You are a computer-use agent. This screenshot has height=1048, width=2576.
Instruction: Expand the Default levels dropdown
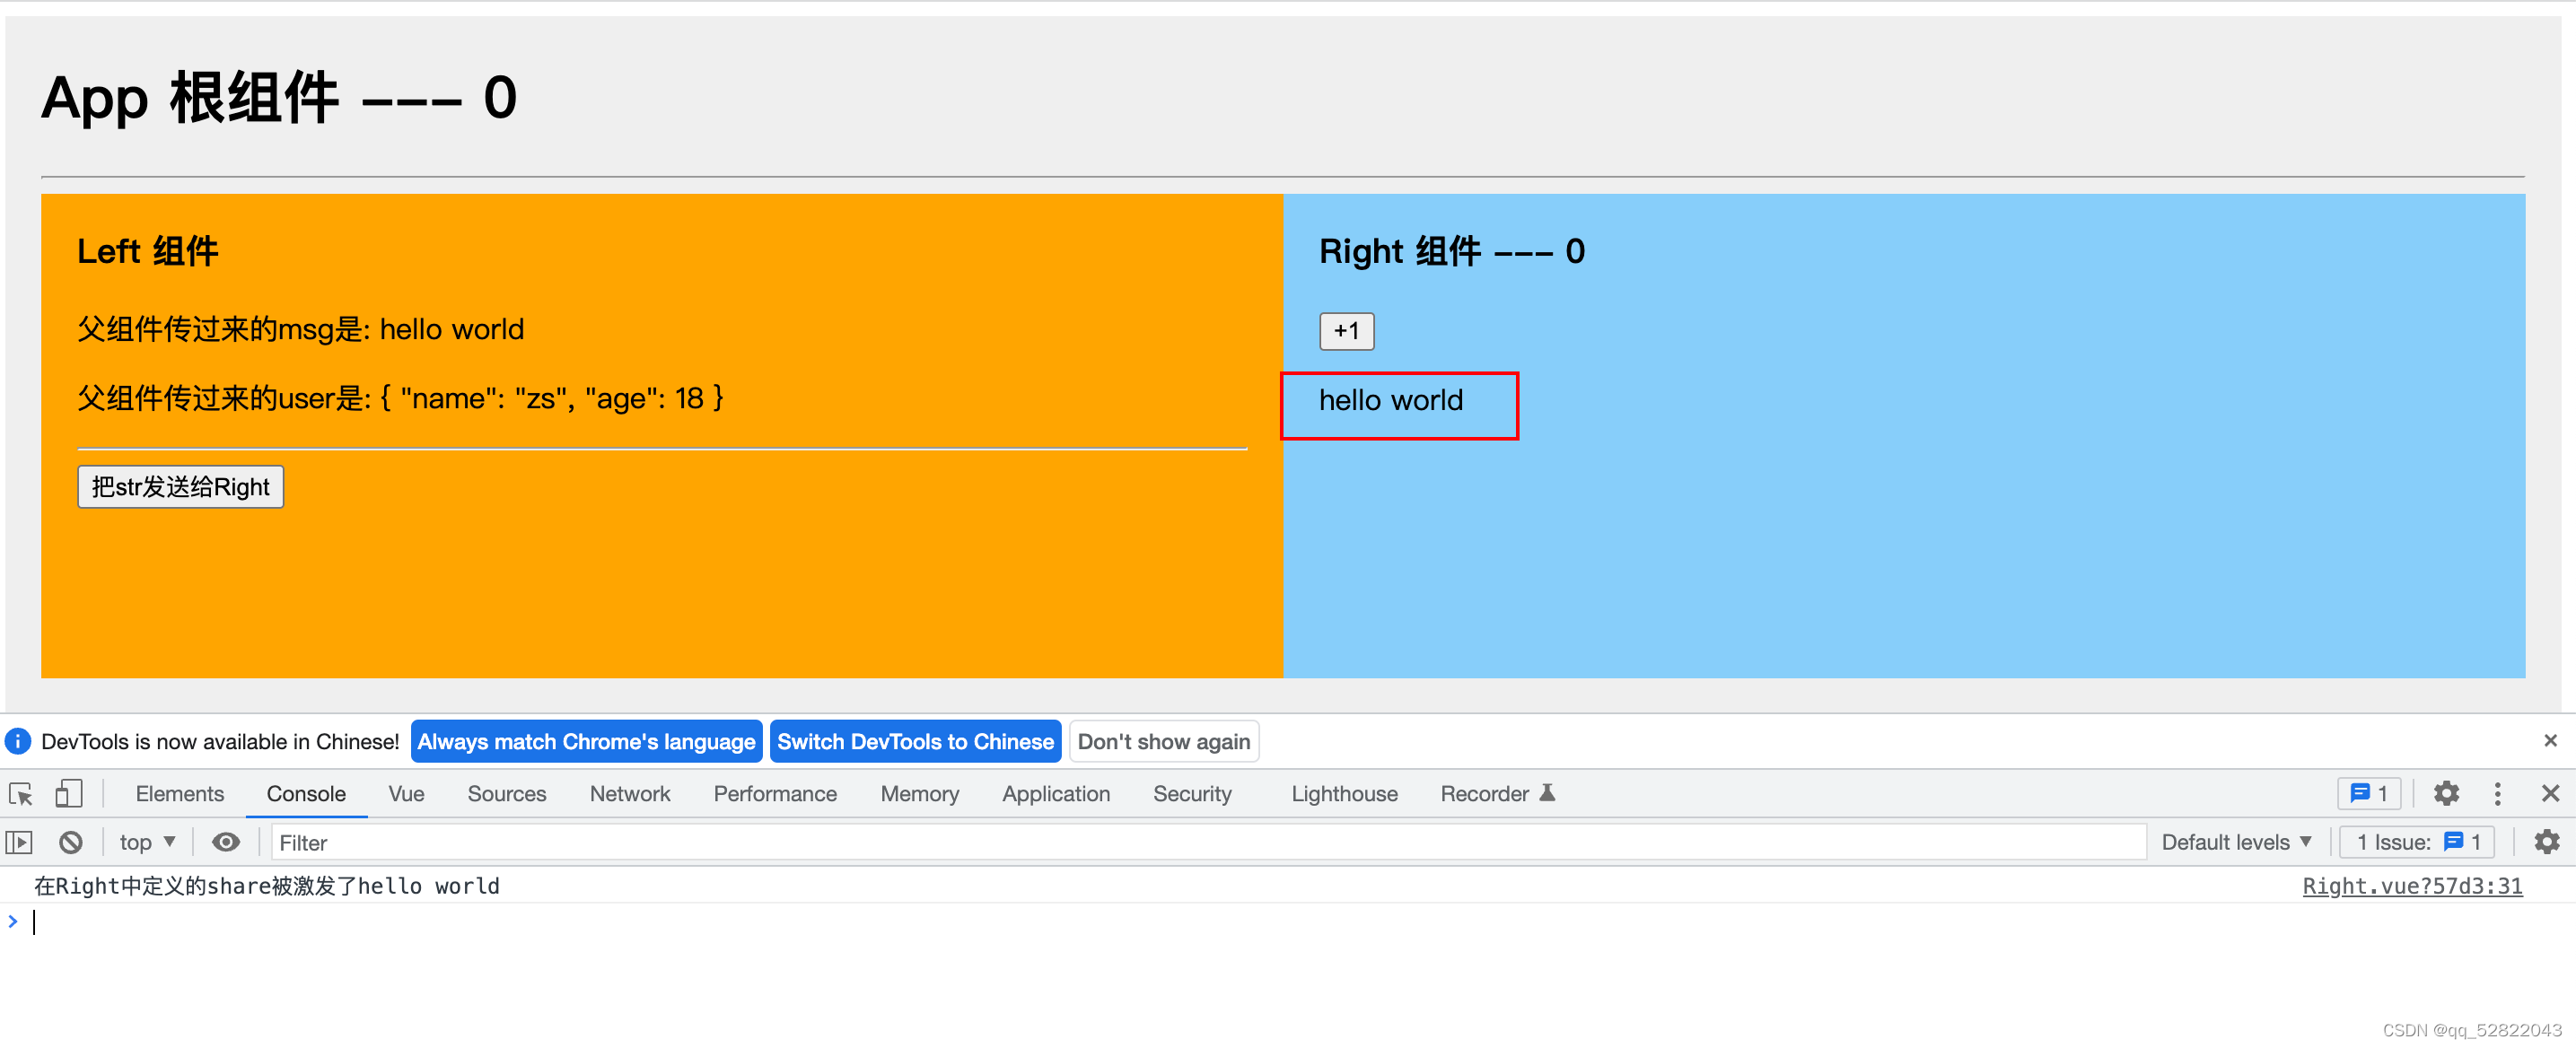[2235, 843]
